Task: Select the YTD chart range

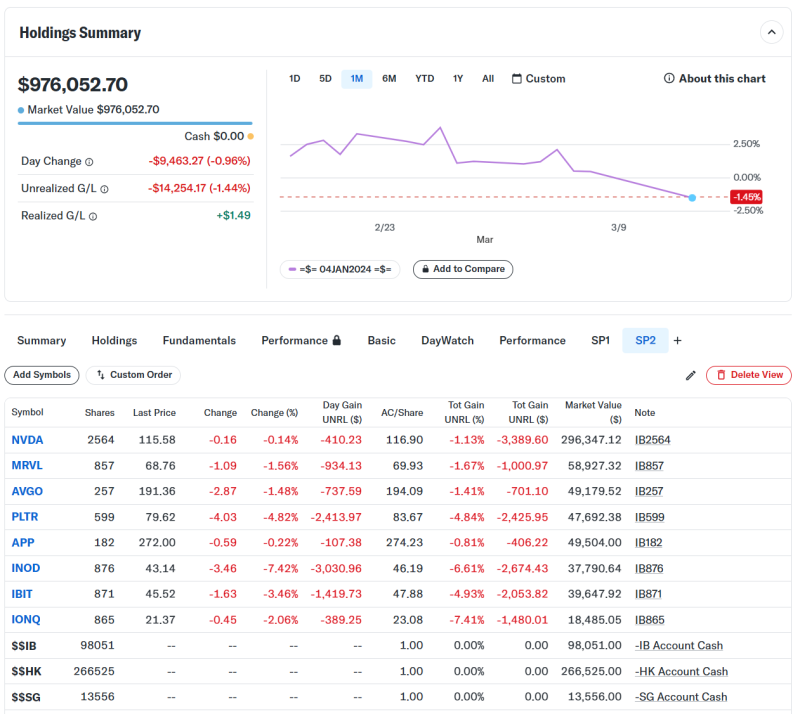Action: point(424,79)
